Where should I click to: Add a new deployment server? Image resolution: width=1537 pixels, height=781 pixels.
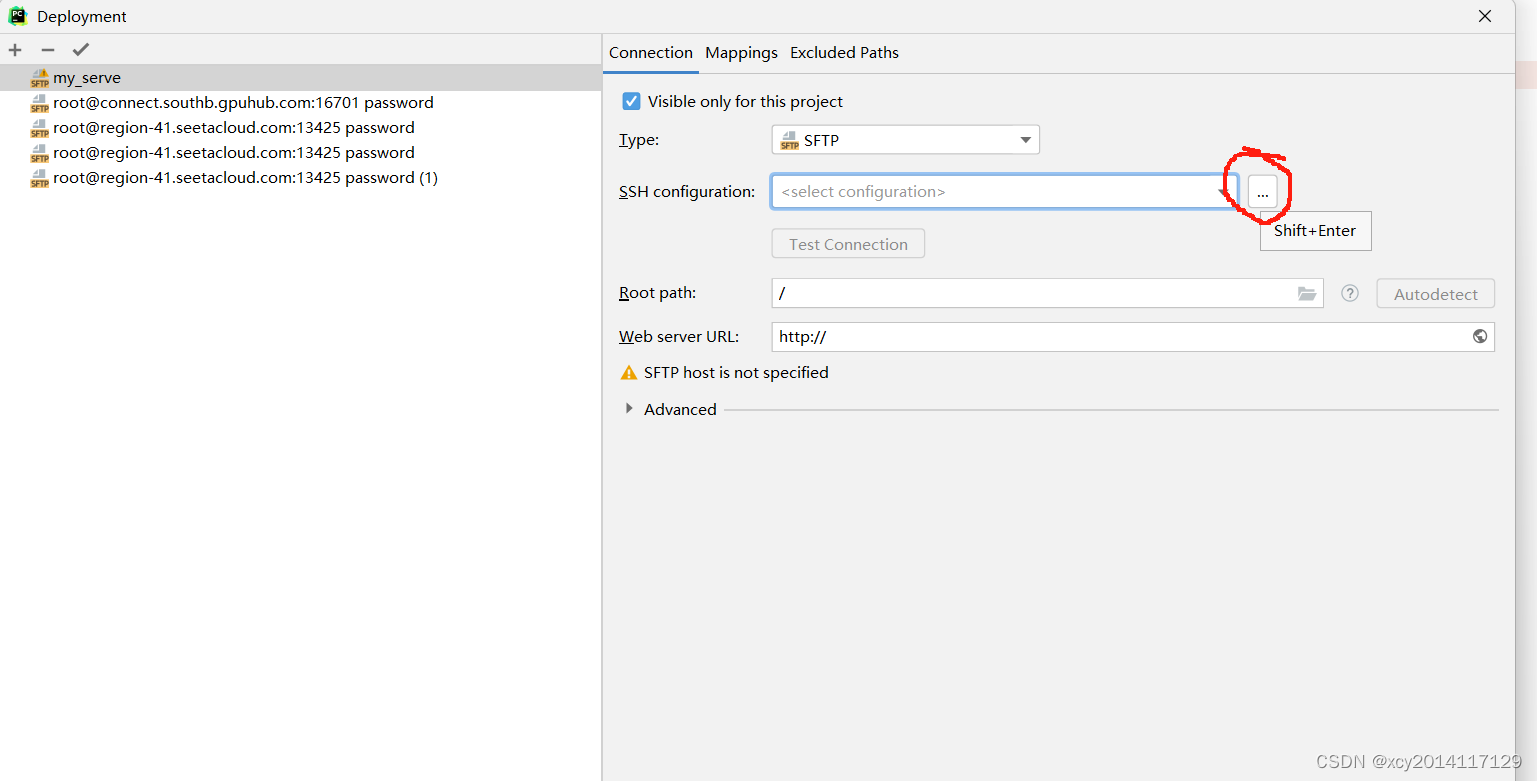15,49
